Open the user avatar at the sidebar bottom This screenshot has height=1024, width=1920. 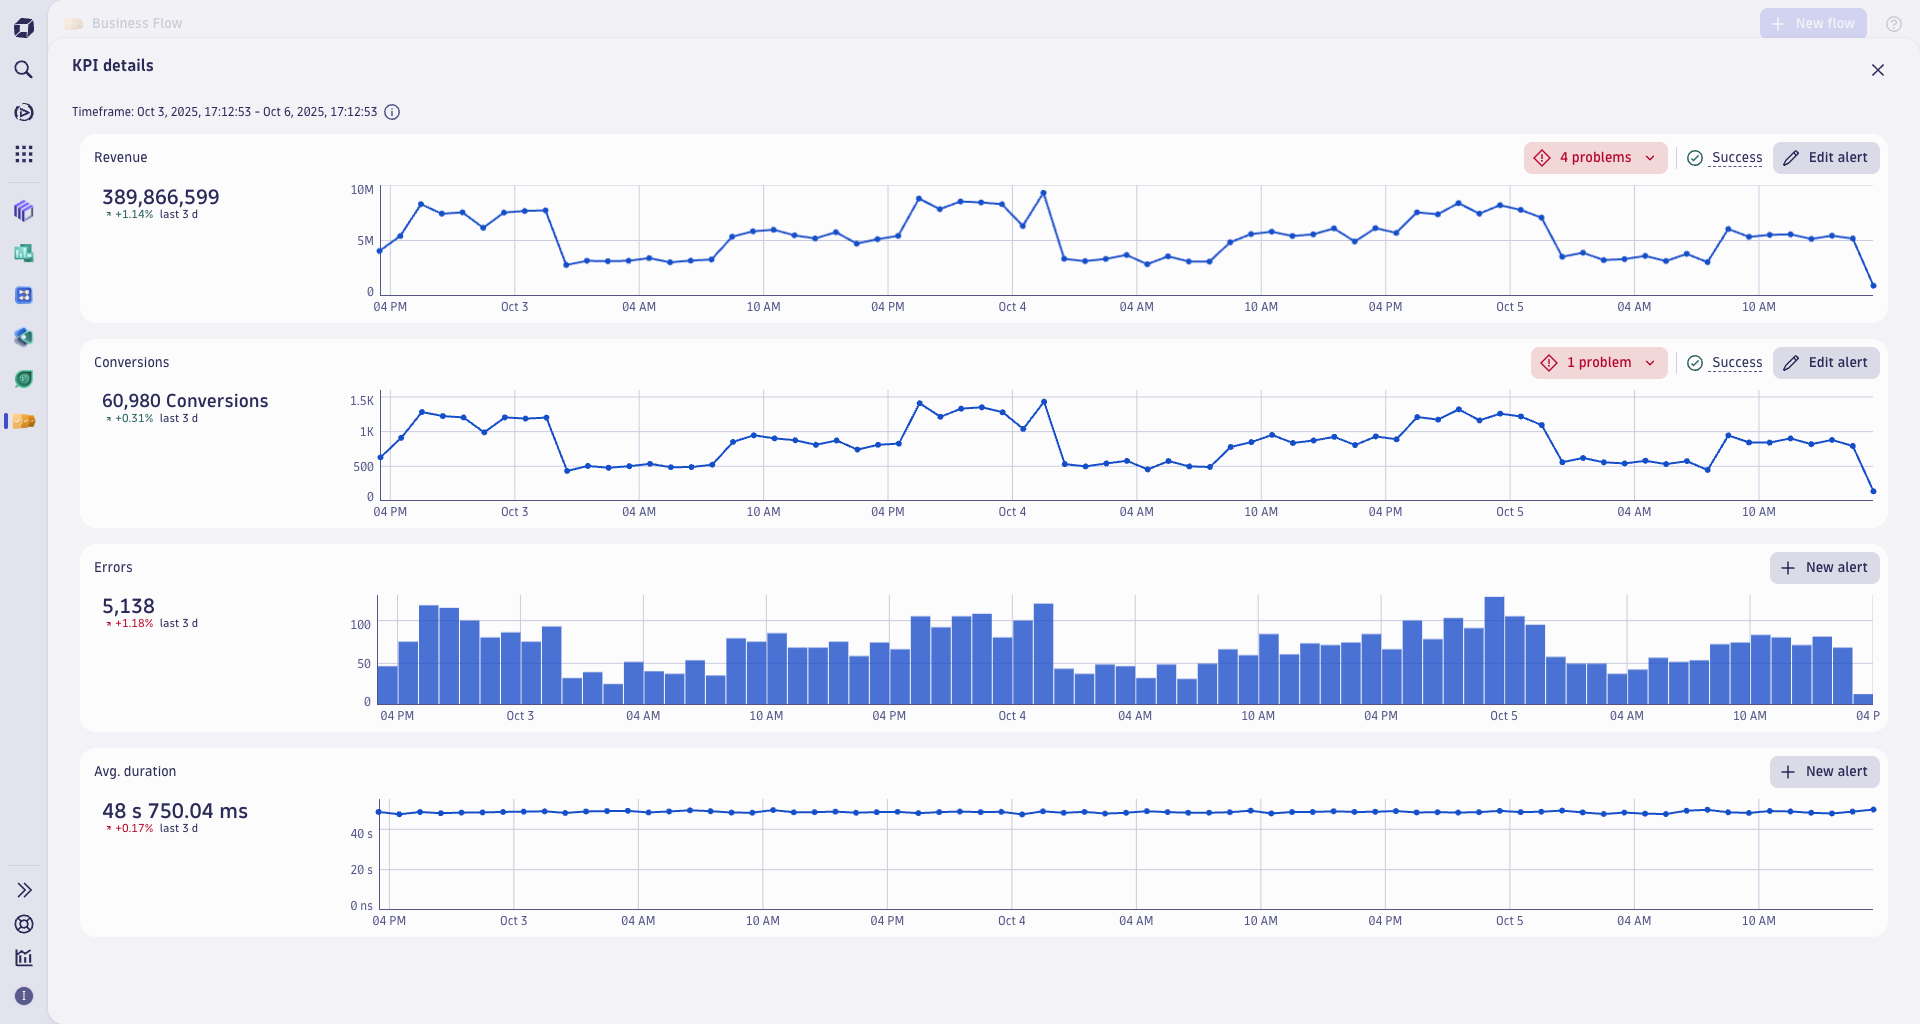click(24, 996)
